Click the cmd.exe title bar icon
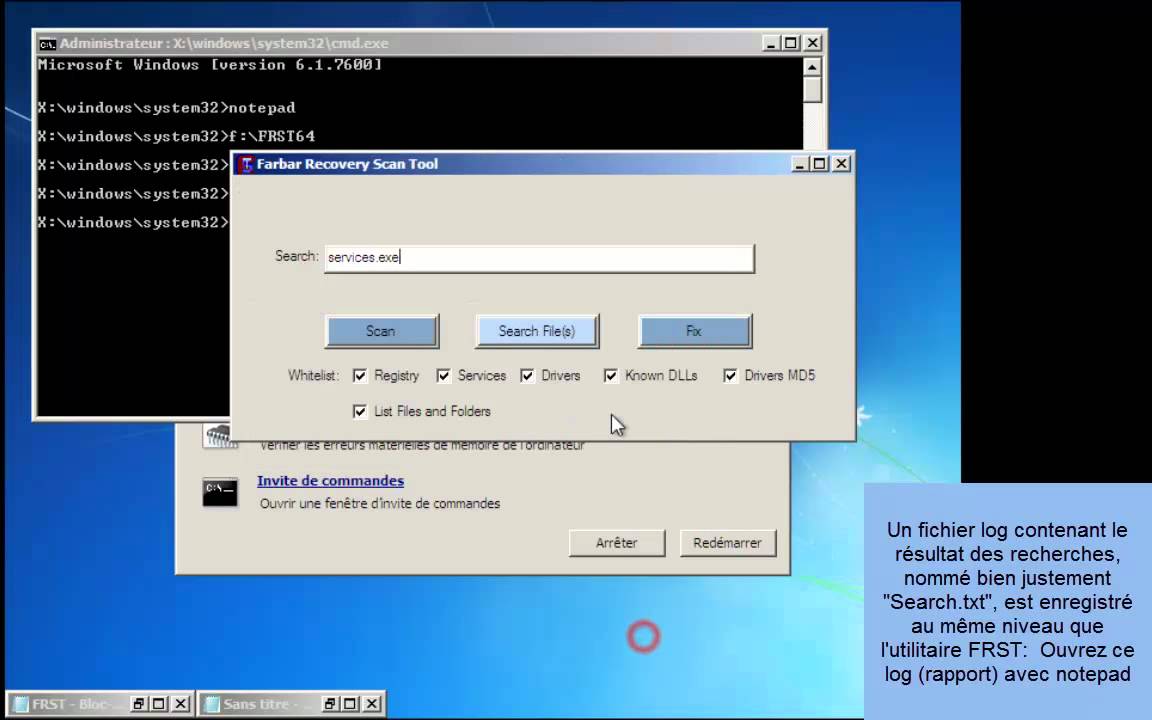This screenshot has height=720, width=1152. [x=47, y=44]
